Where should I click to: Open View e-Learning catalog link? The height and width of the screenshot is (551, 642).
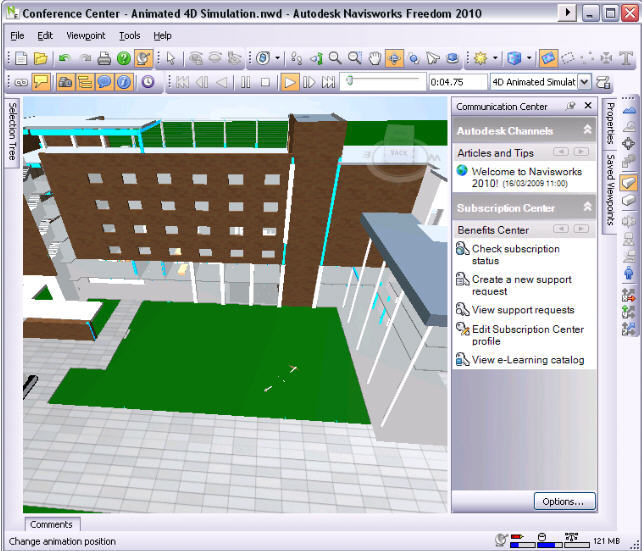528,360
